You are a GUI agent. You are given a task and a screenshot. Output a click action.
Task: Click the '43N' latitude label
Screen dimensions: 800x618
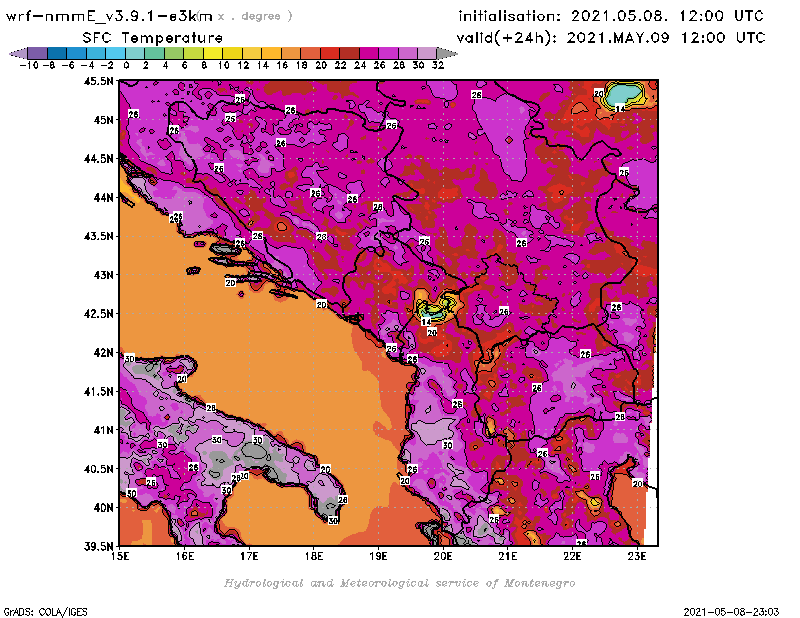point(104,275)
